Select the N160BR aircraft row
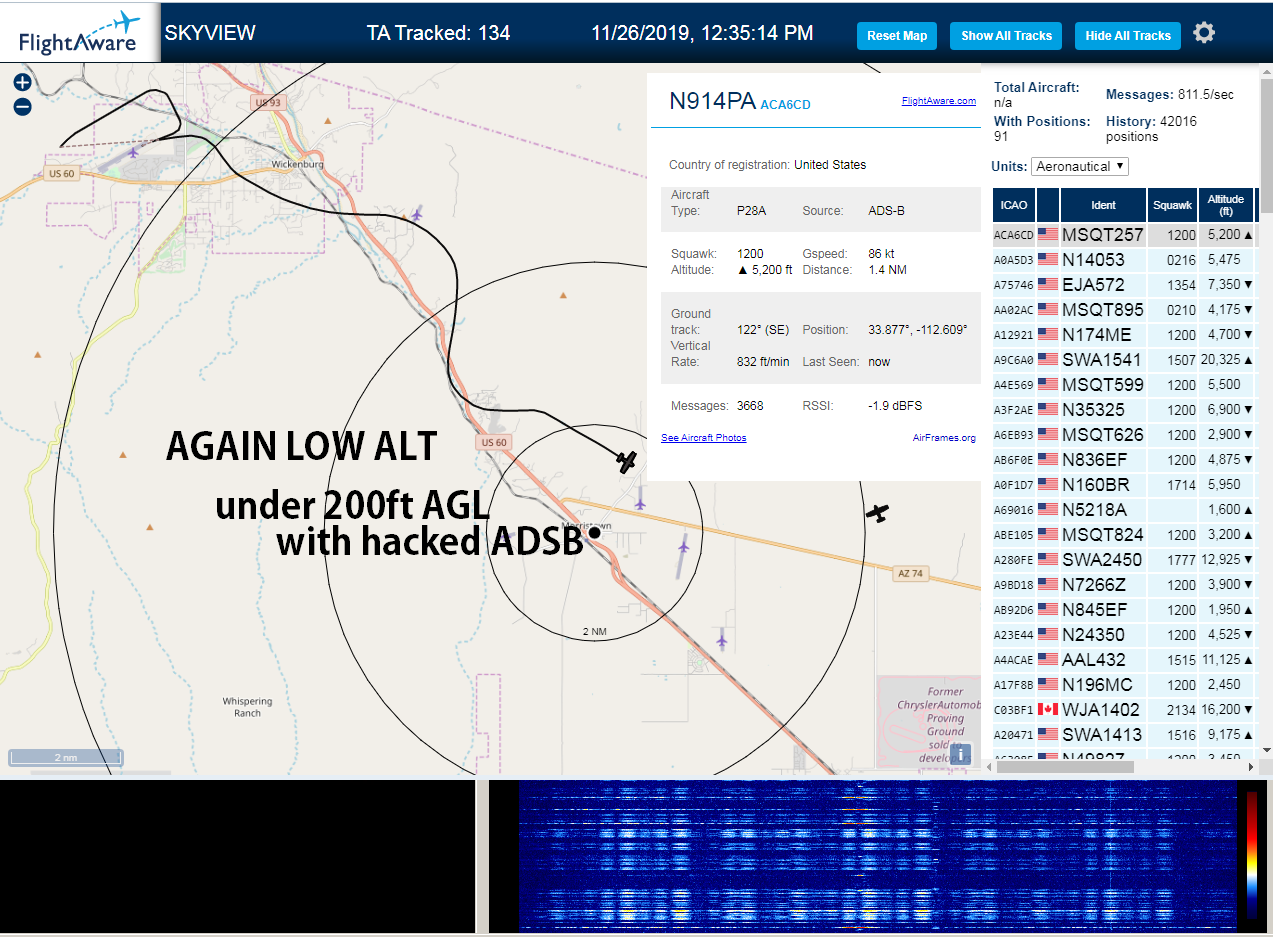This screenshot has height=937, width=1273. (x=1123, y=485)
